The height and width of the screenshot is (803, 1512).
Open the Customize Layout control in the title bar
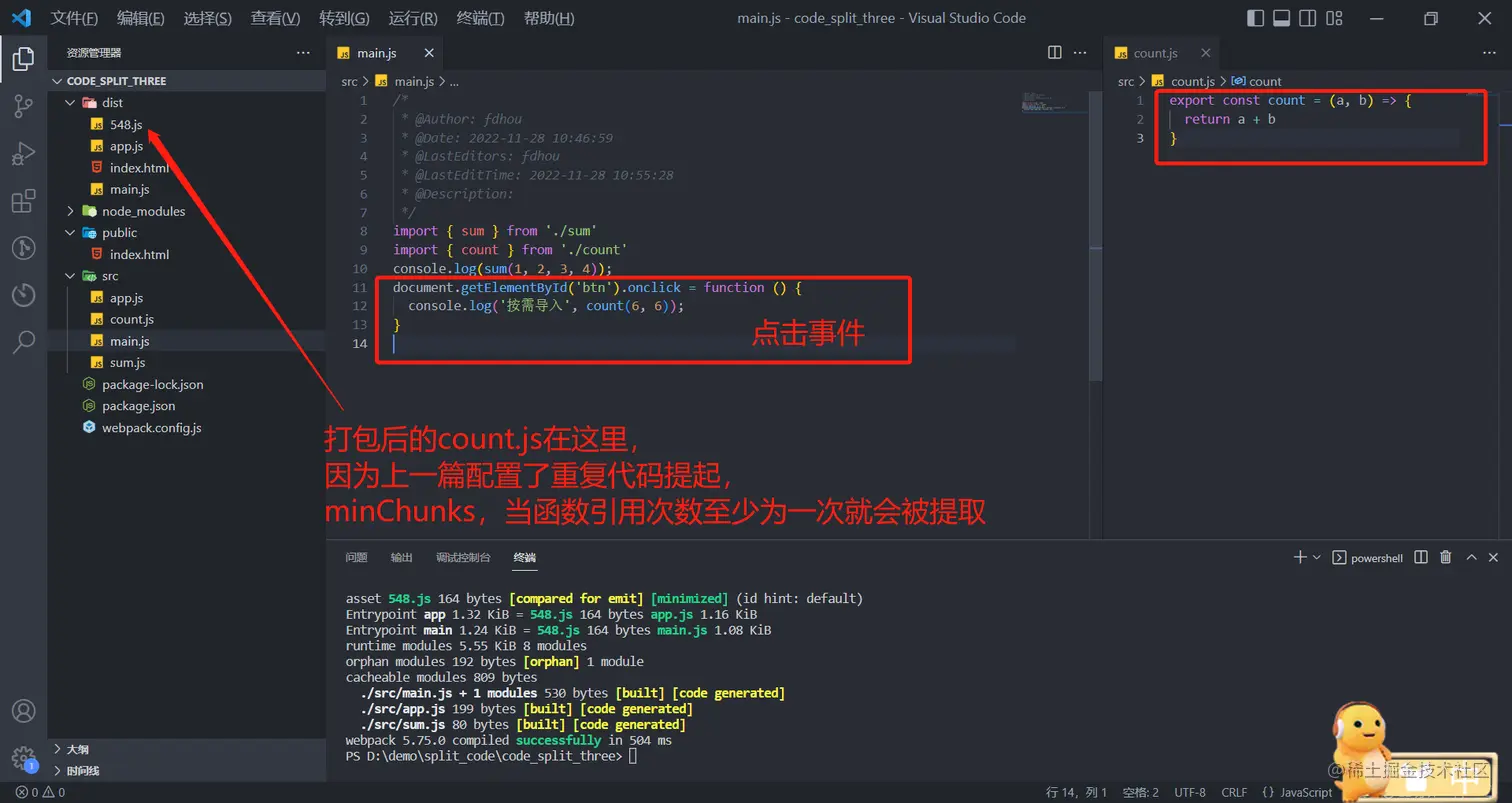click(1334, 18)
